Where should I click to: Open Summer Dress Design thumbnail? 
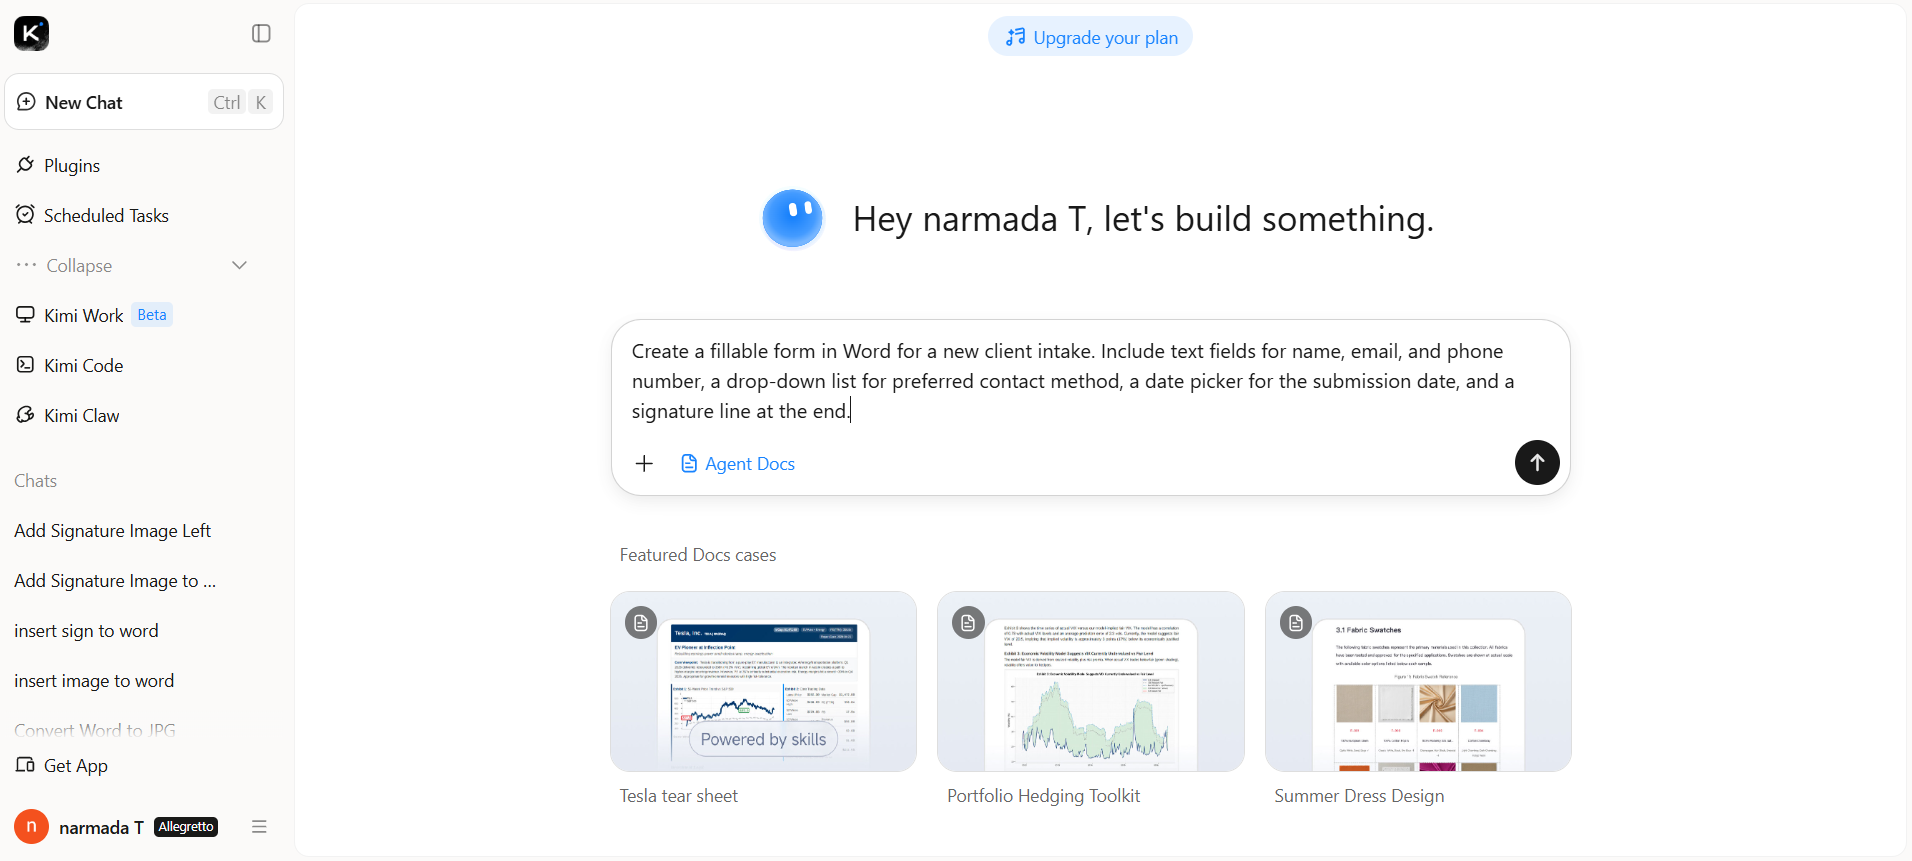click(1418, 681)
